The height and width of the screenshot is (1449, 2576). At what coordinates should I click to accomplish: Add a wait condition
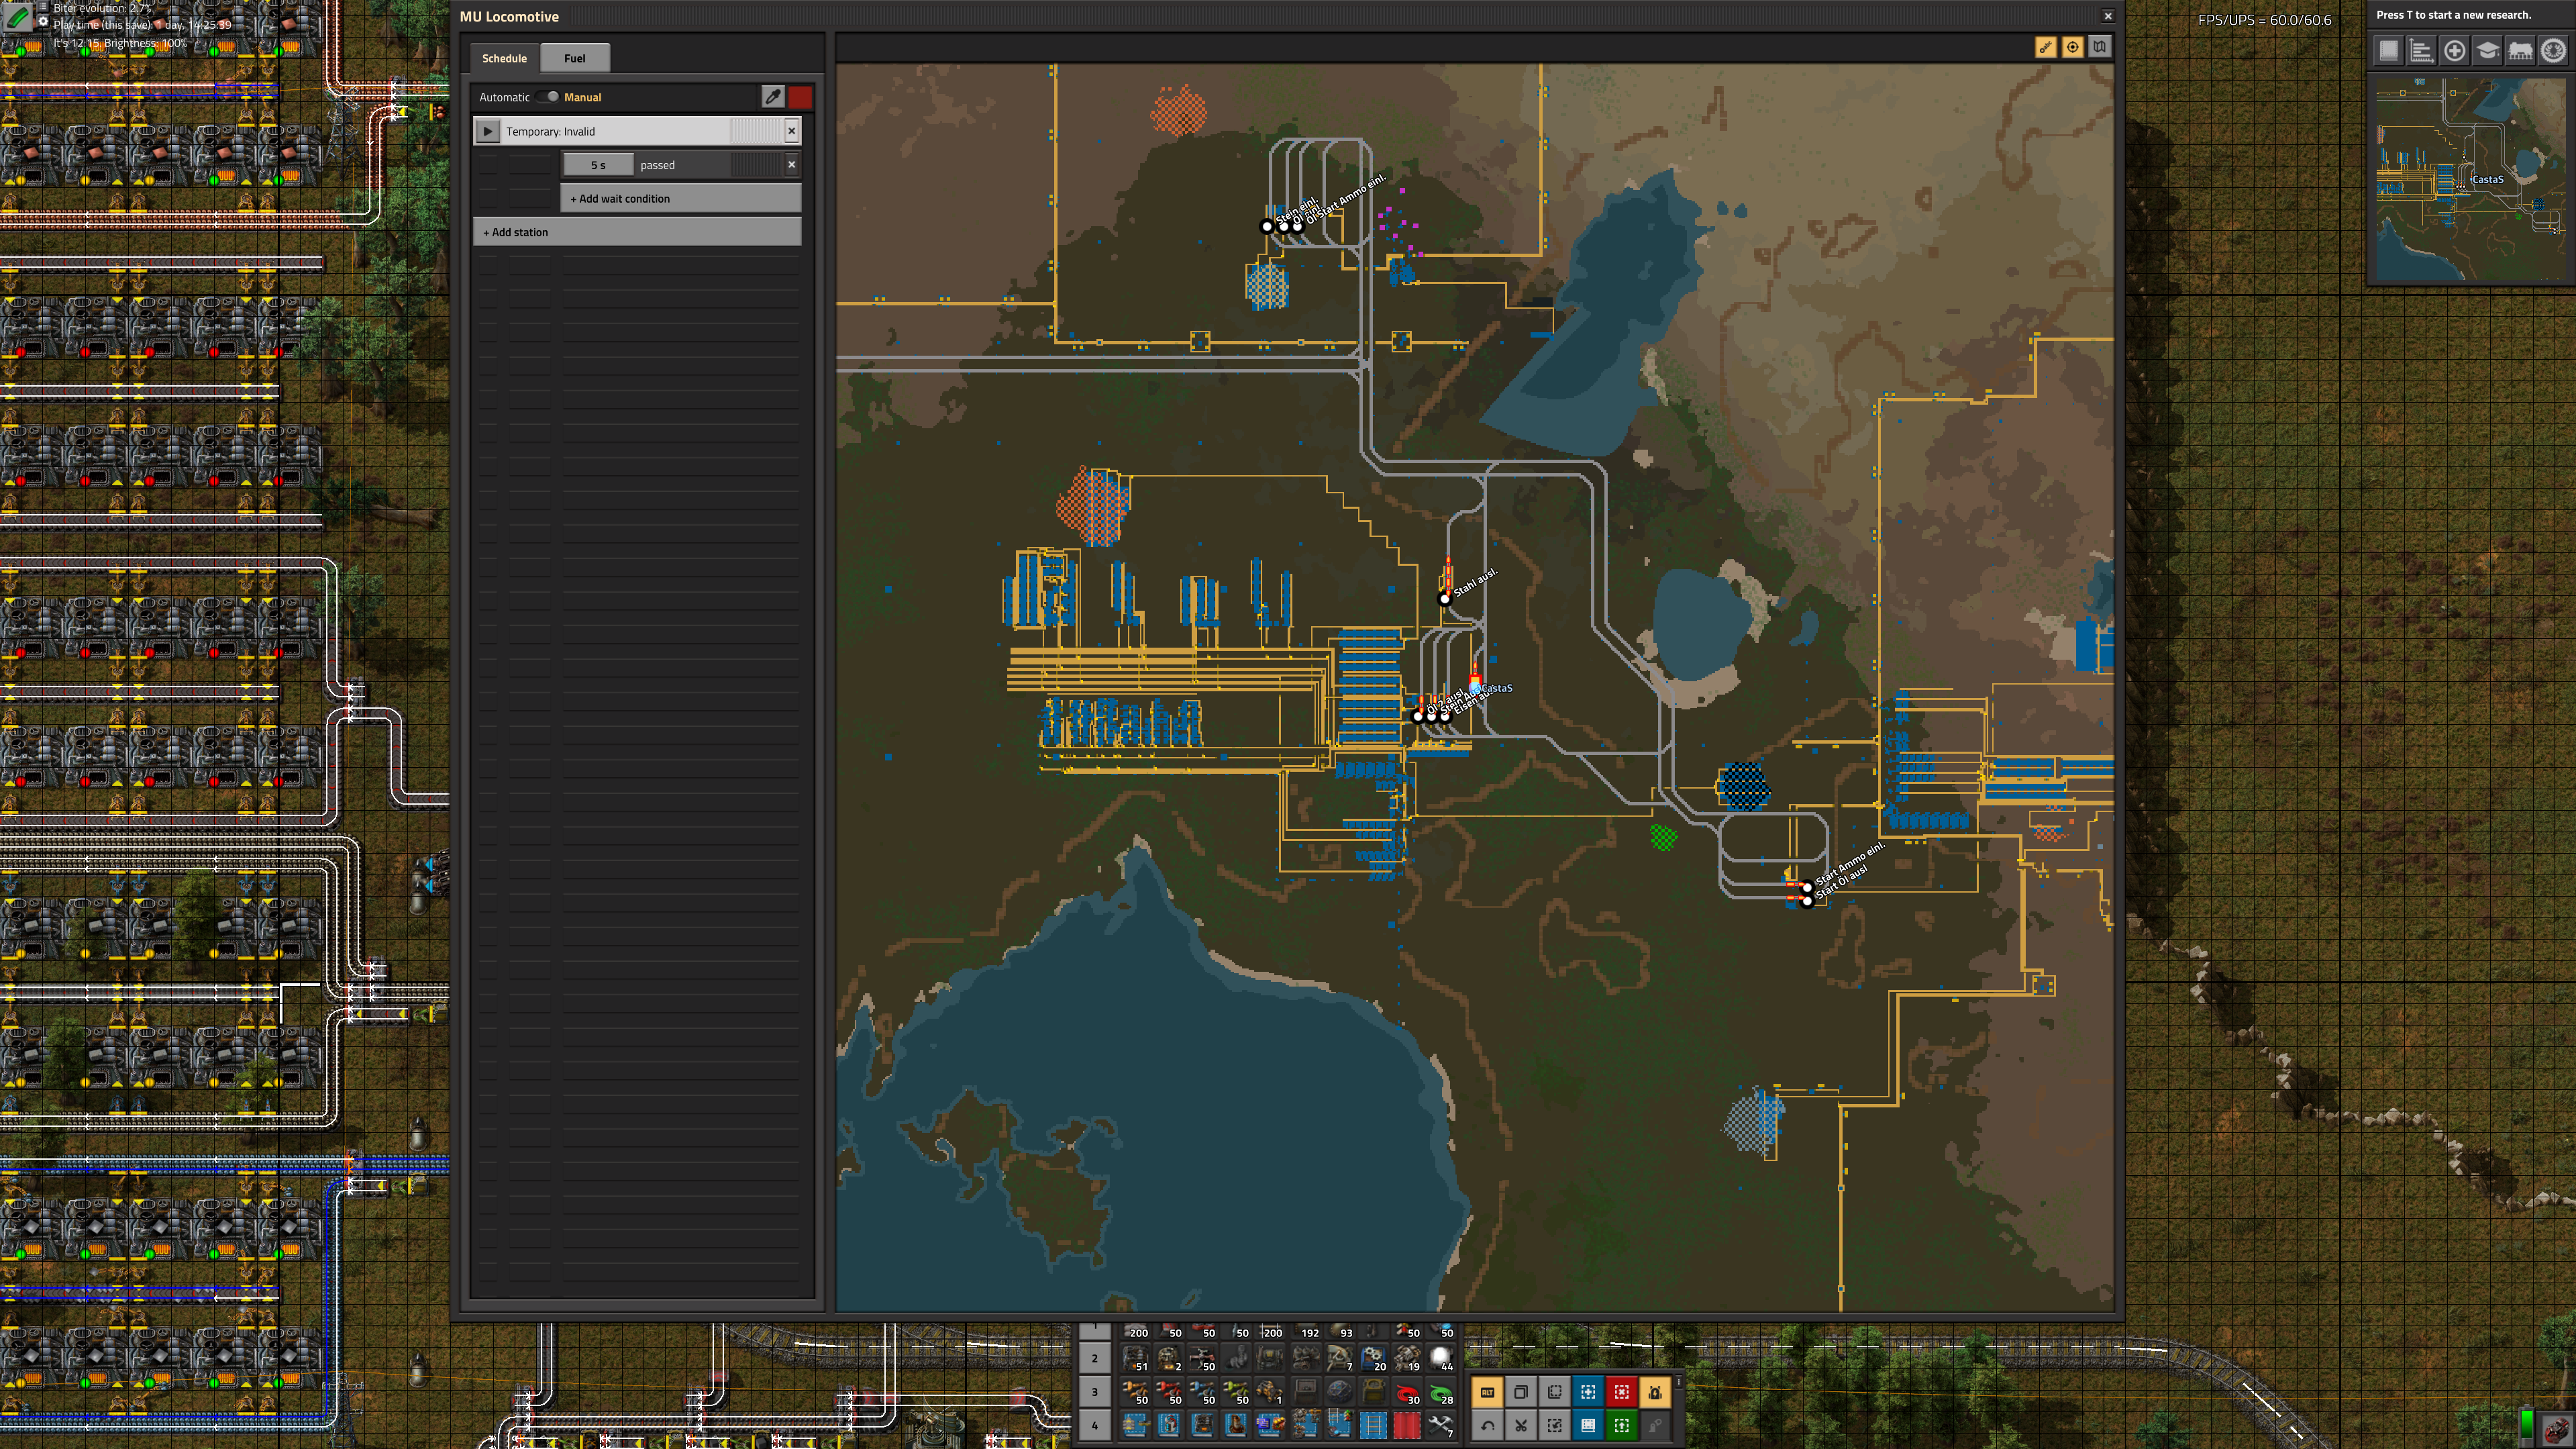(x=681, y=198)
